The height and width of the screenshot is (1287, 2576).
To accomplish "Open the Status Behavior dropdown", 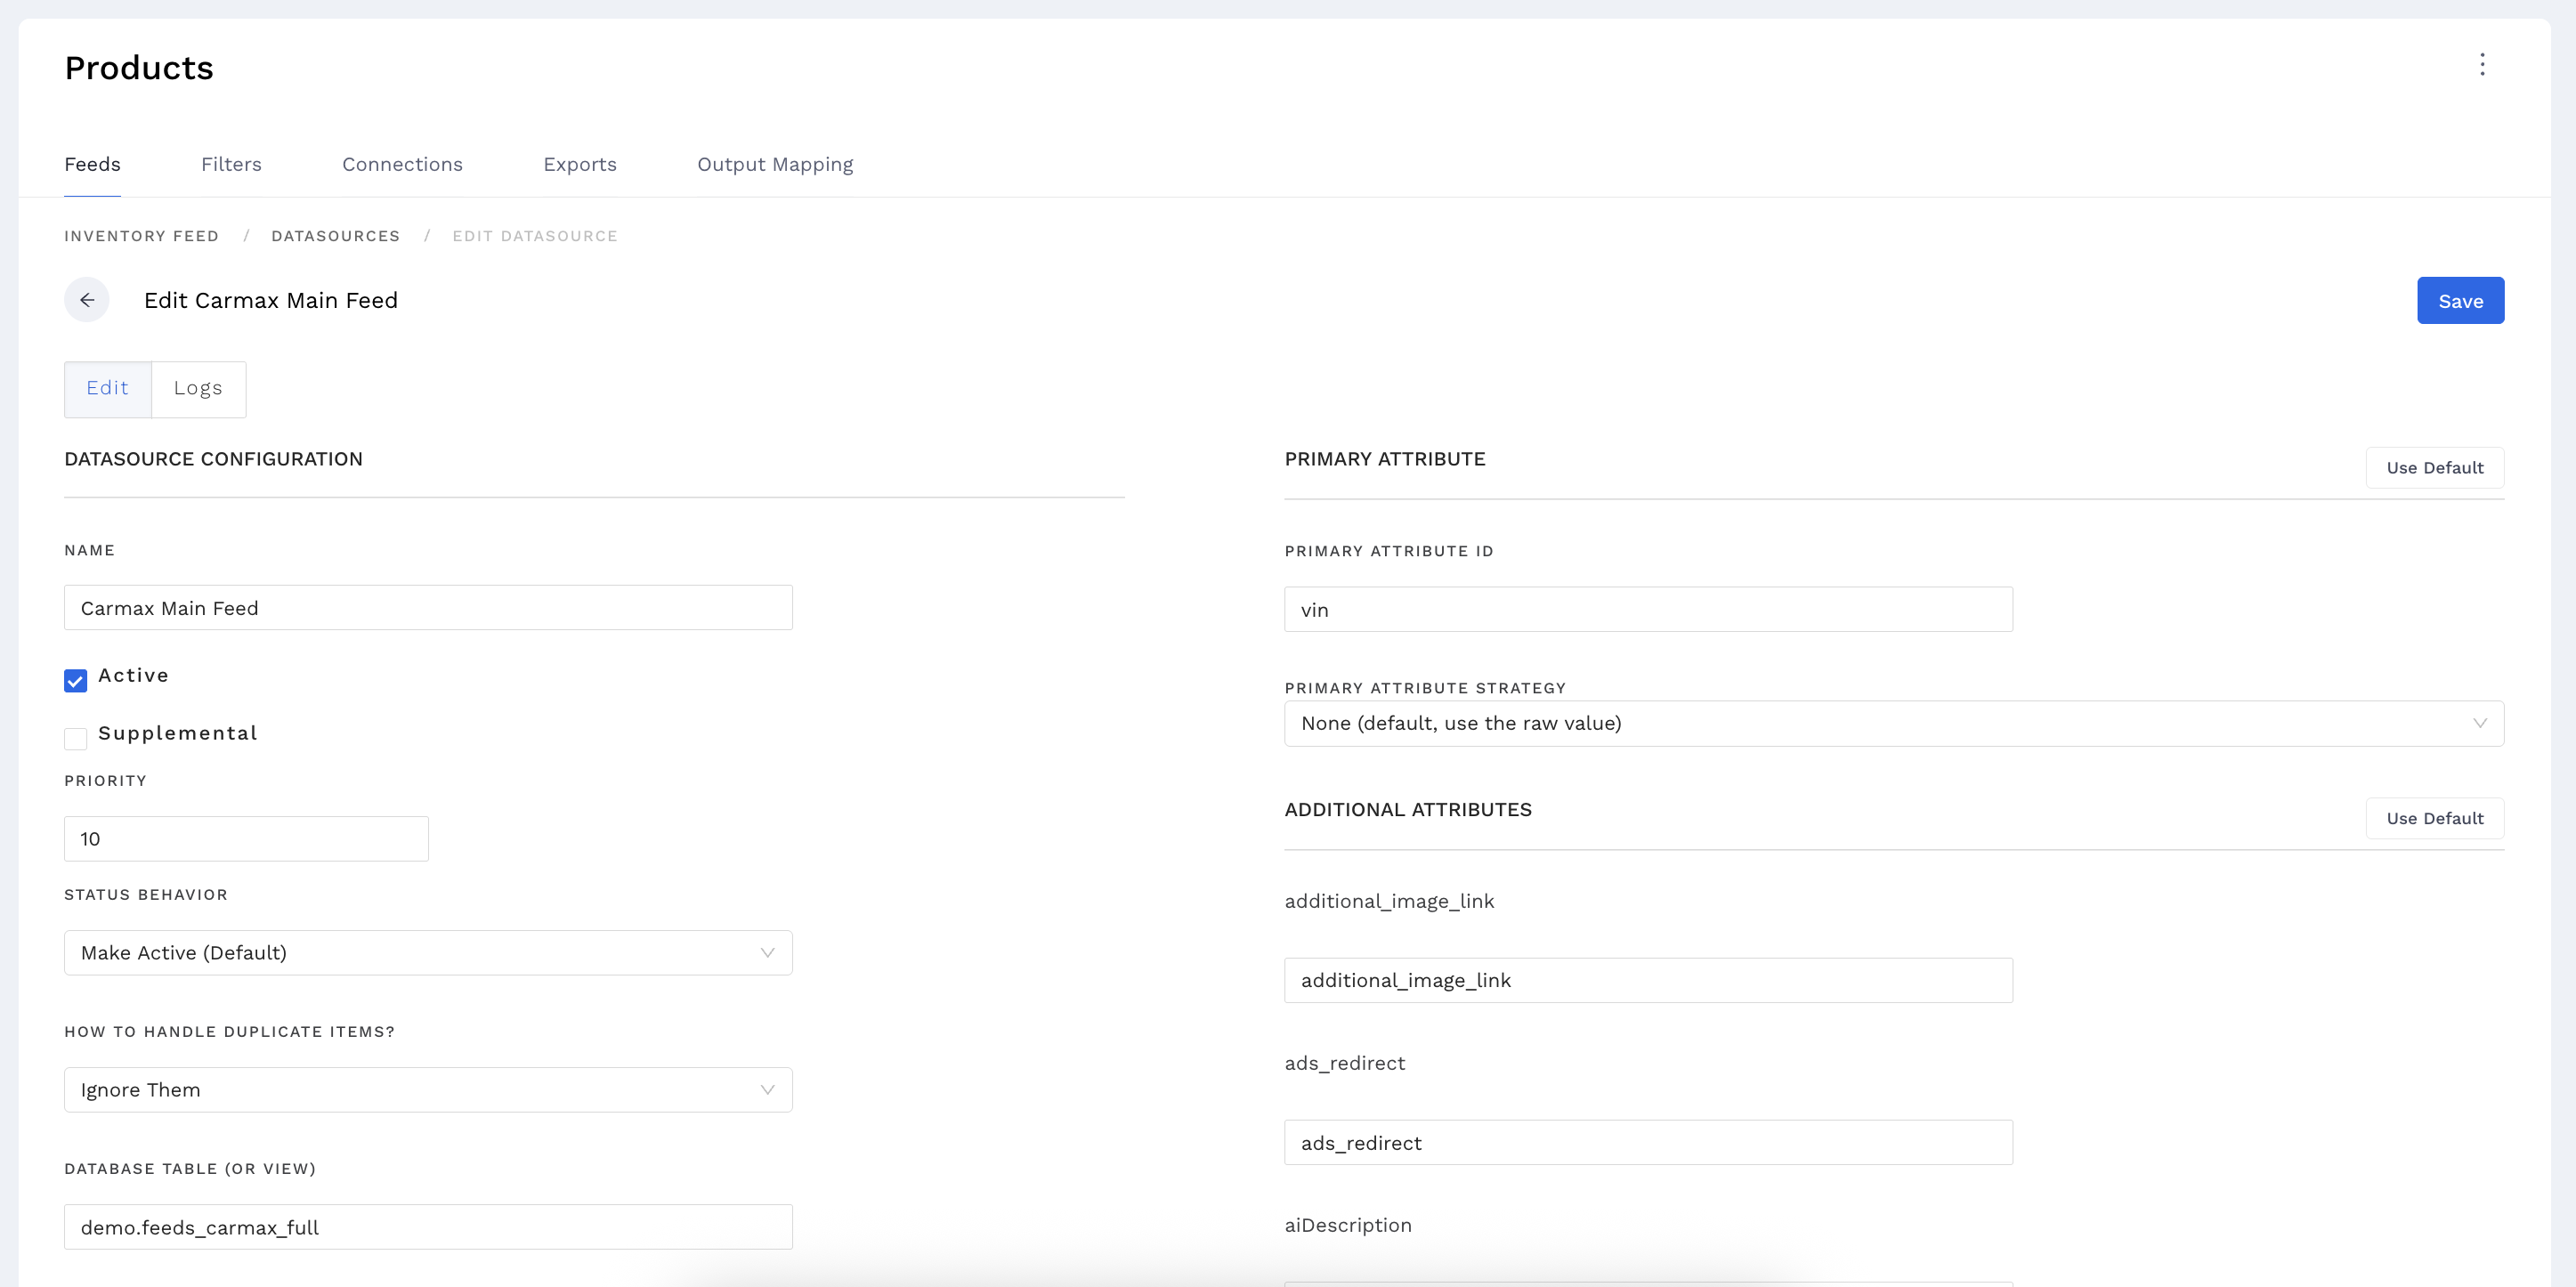I will click(x=428, y=952).
